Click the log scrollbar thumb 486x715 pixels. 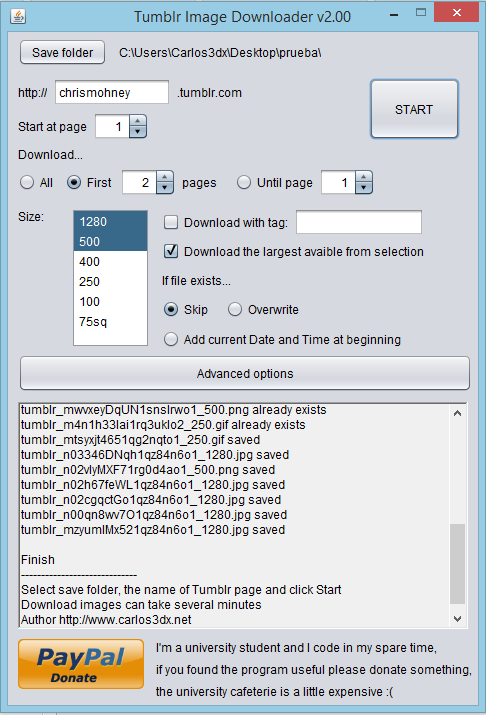[458, 564]
